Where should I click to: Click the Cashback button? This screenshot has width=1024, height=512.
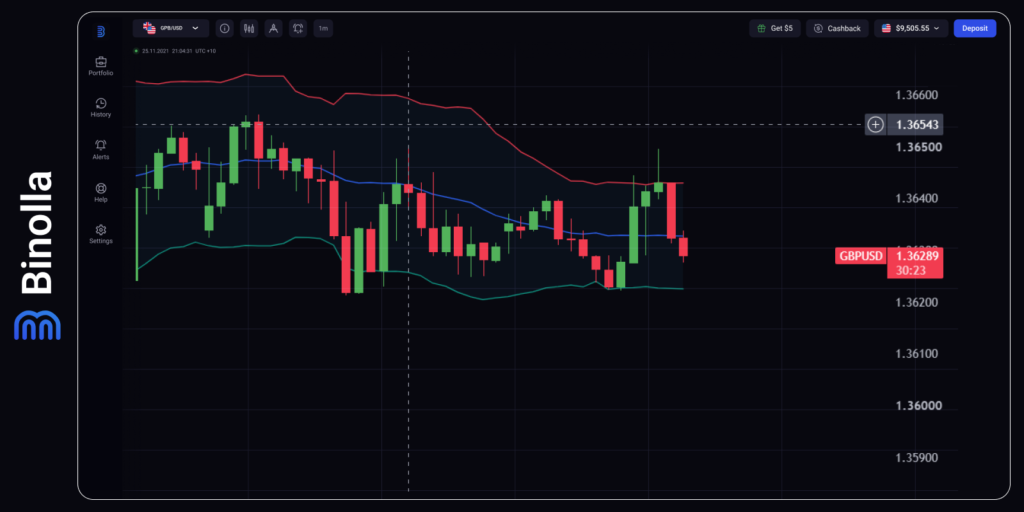point(837,28)
